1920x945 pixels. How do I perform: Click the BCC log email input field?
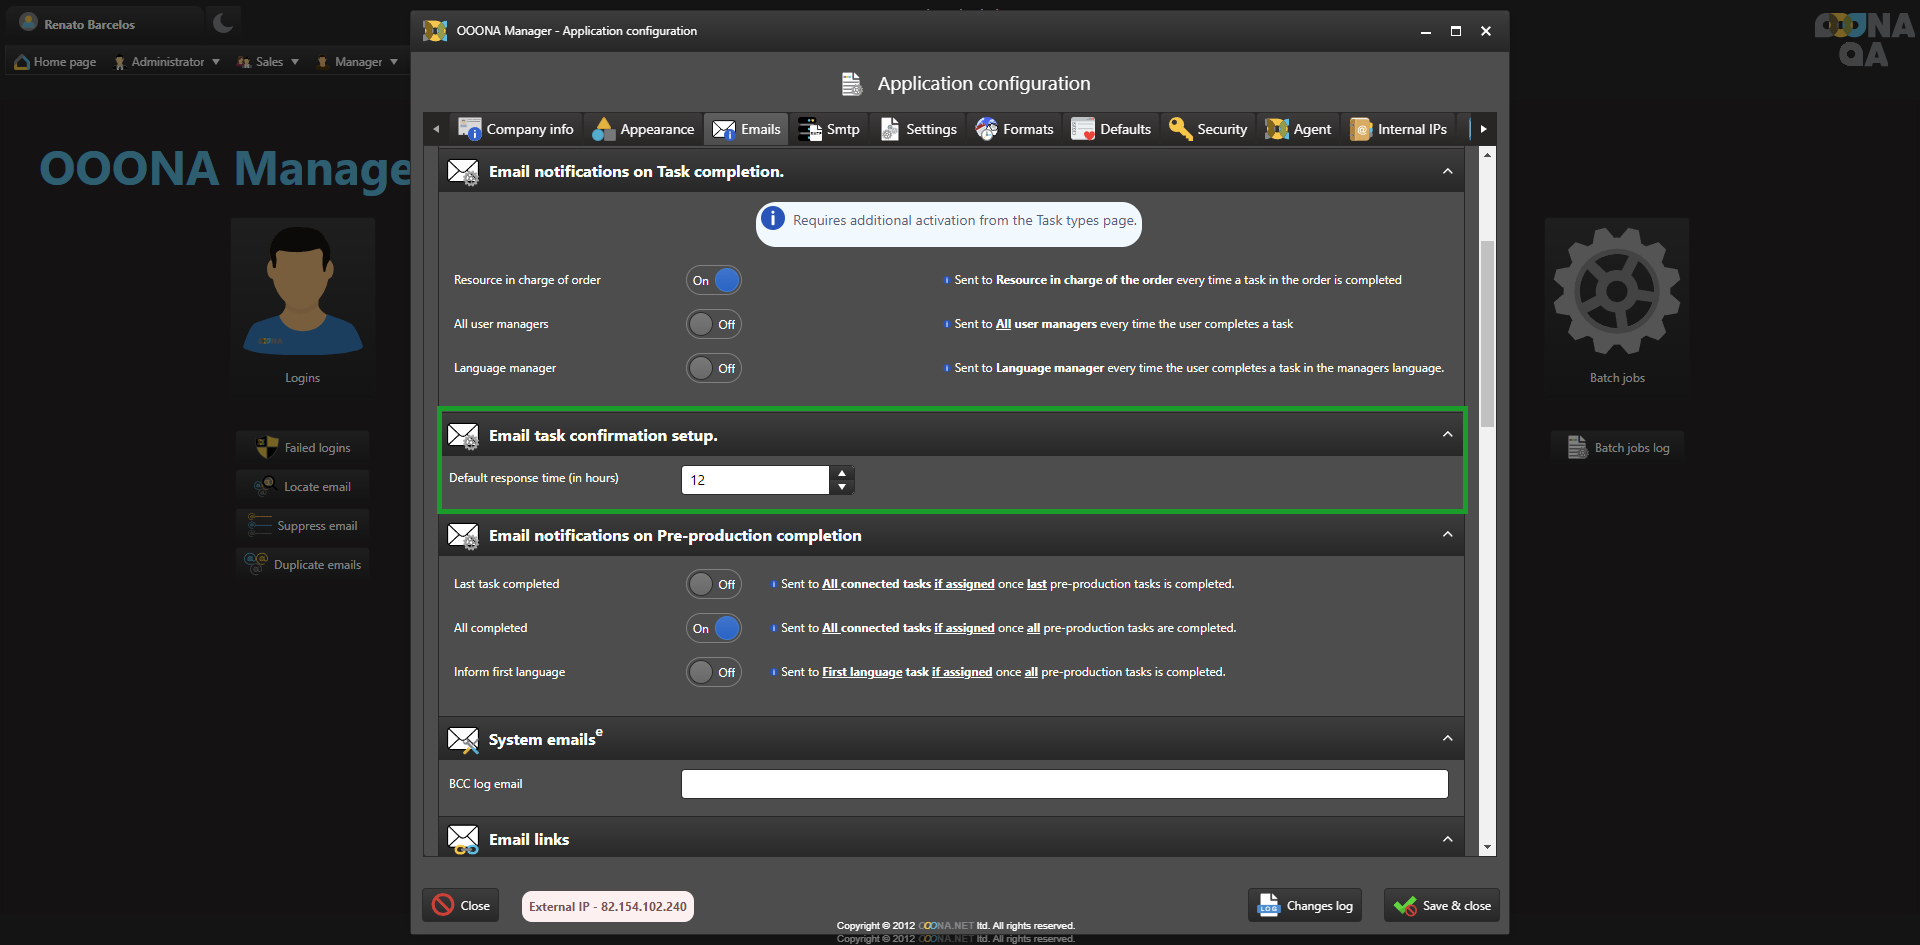pyautogui.click(x=1064, y=784)
